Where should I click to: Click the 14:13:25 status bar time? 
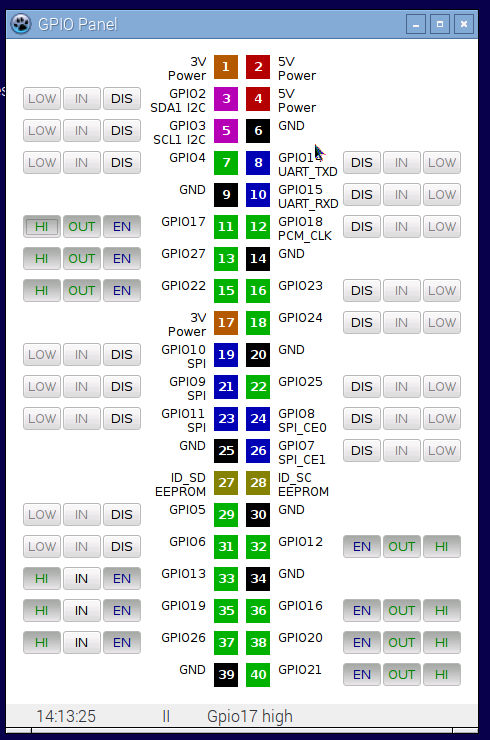tap(66, 716)
